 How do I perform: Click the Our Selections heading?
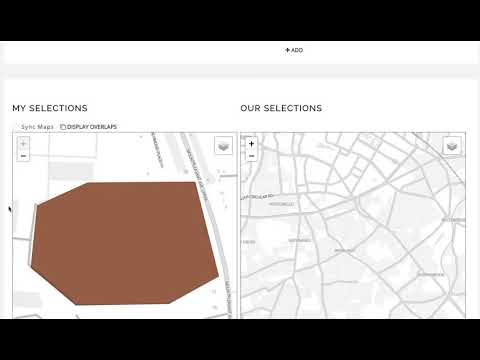pyautogui.click(x=281, y=108)
